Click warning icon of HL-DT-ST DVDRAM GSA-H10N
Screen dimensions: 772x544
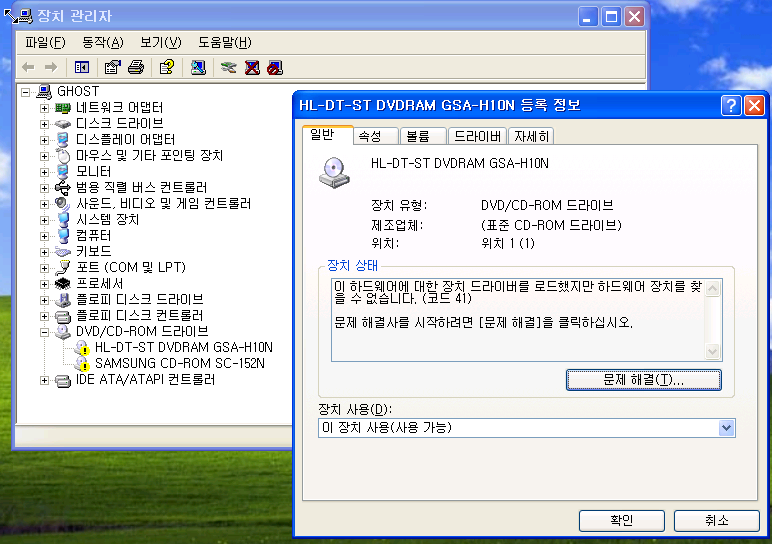[x=82, y=348]
